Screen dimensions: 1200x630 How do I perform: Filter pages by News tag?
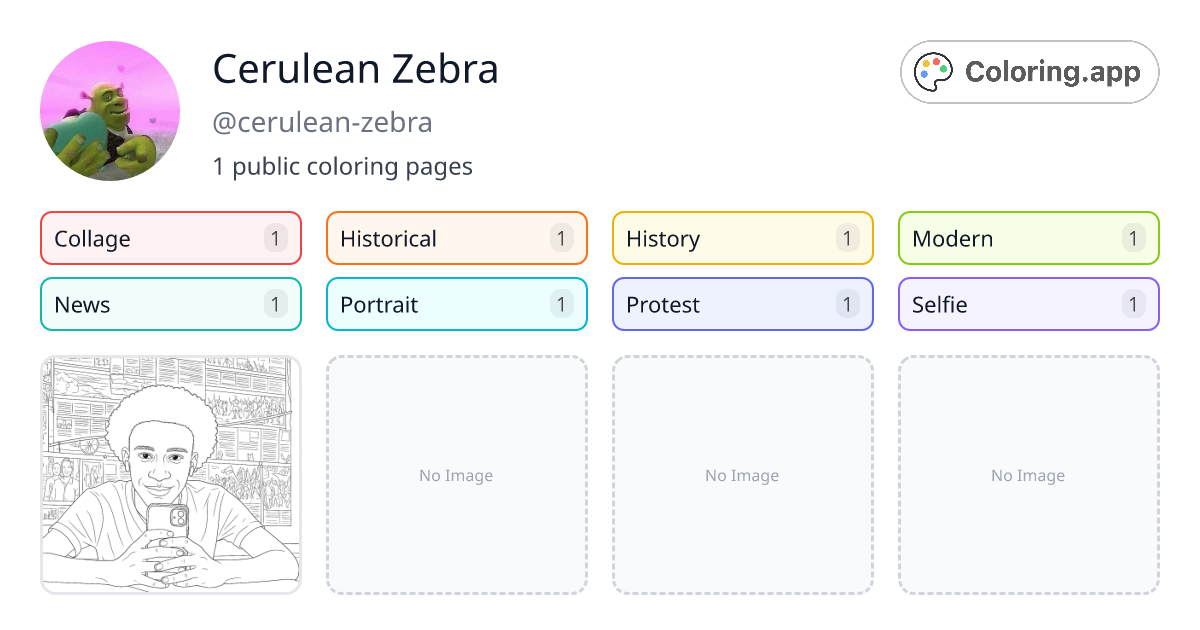(x=170, y=304)
